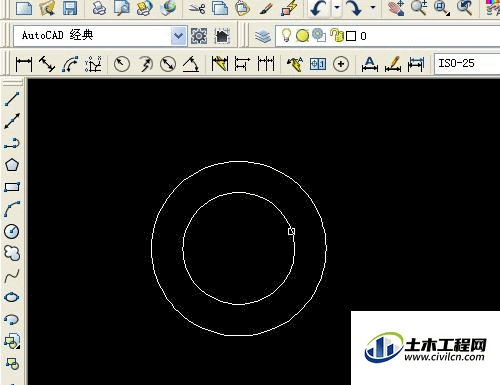Viewport: 500px width, 385px height.
Task: Open Plot Preview icon
Action: (122, 7)
